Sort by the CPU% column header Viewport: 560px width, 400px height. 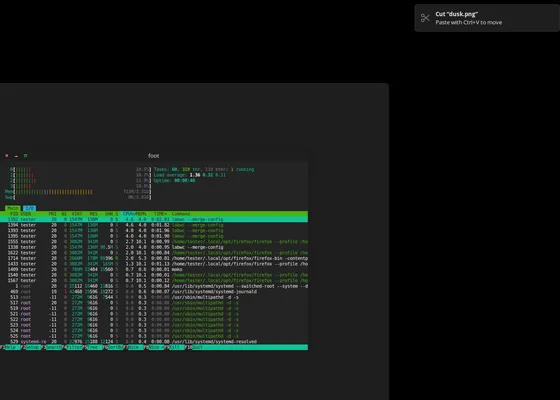[128, 214]
